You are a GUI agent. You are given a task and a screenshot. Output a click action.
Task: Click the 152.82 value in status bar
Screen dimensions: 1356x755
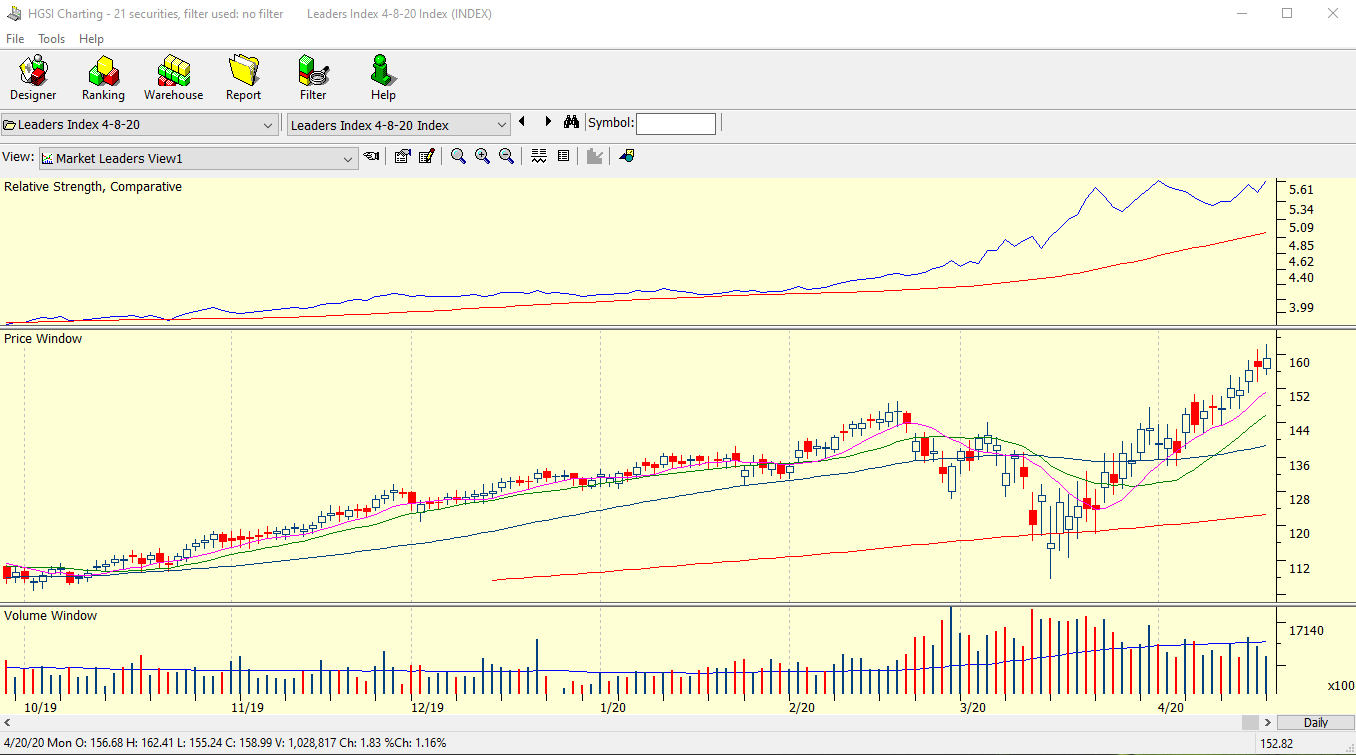(1278, 744)
